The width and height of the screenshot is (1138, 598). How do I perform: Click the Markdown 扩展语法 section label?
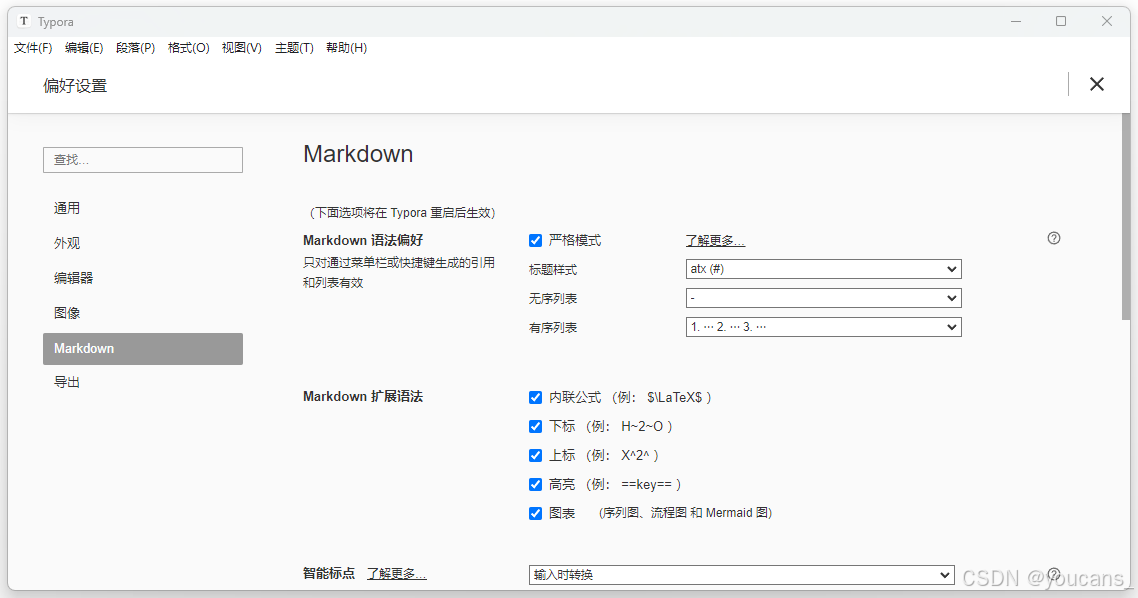click(363, 396)
